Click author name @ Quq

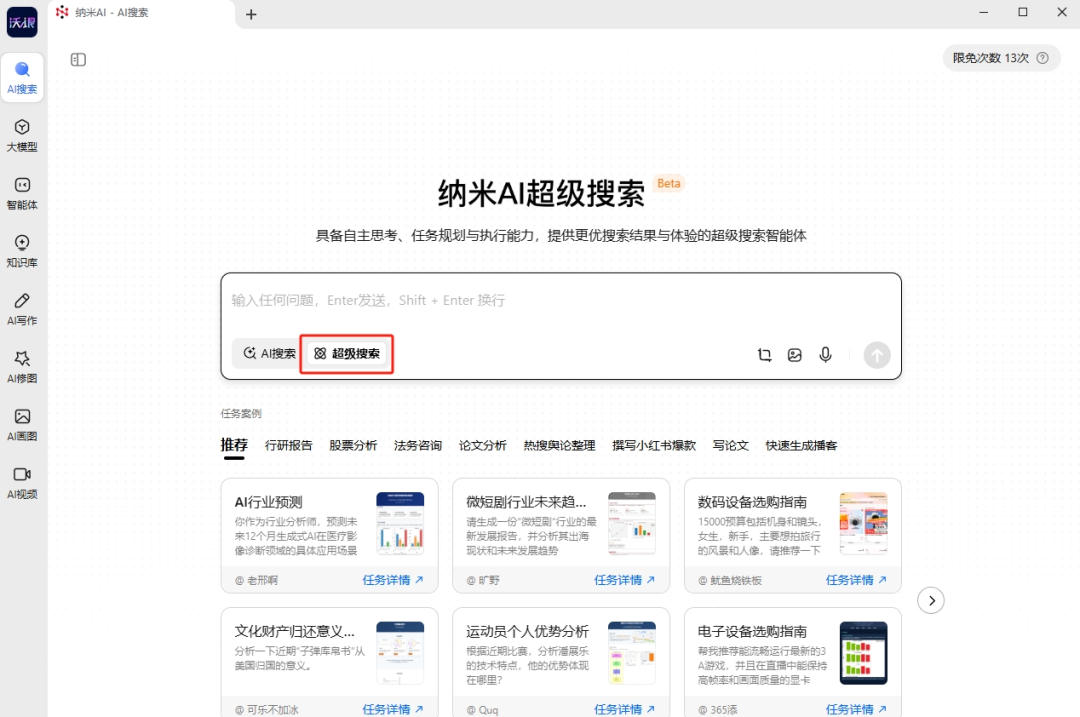[482, 709]
